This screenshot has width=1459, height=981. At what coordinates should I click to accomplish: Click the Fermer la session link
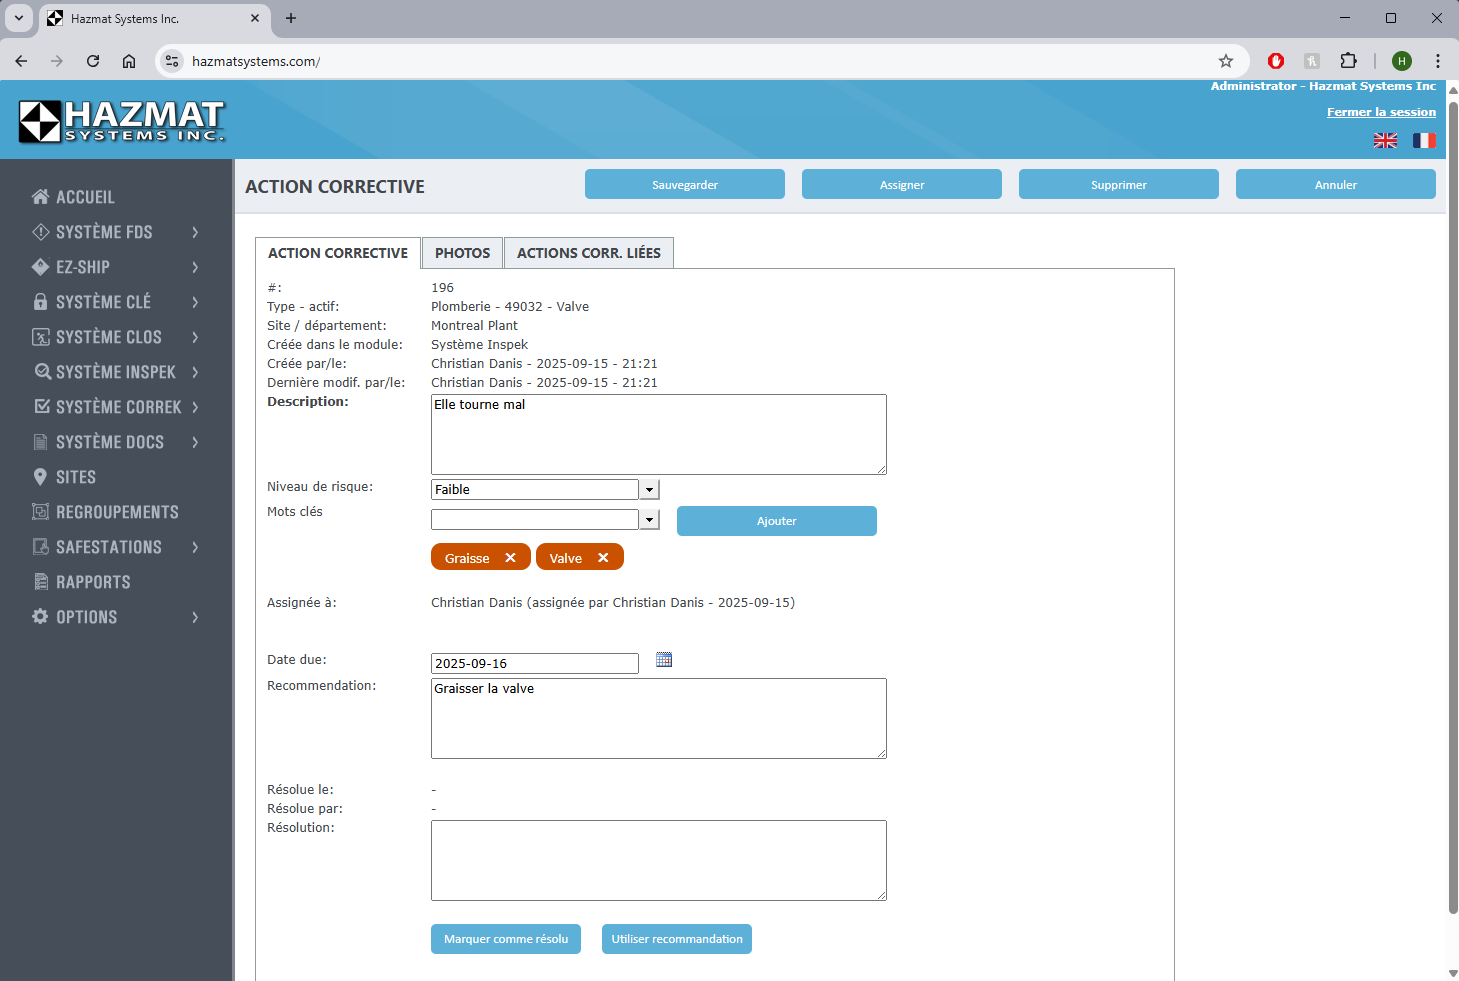tap(1380, 112)
